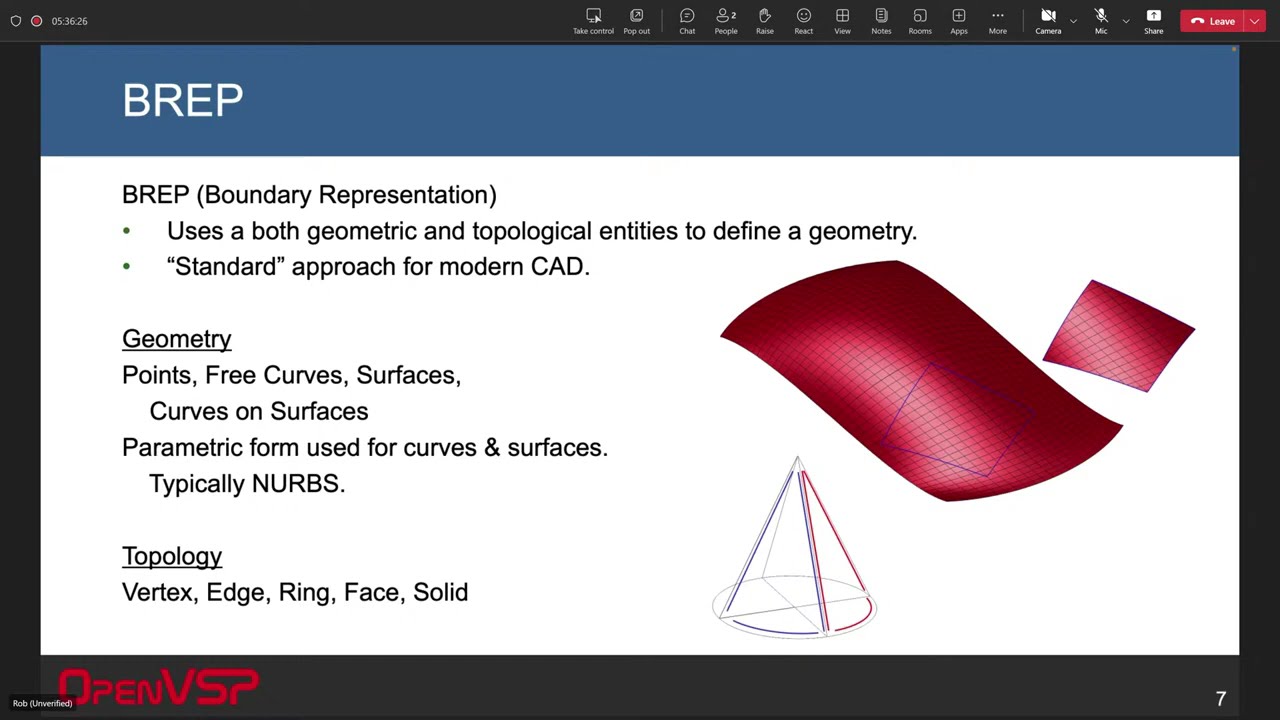Leave the meeting
Viewport: 1280px width, 720px height.
pyautogui.click(x=1213, y=21)
